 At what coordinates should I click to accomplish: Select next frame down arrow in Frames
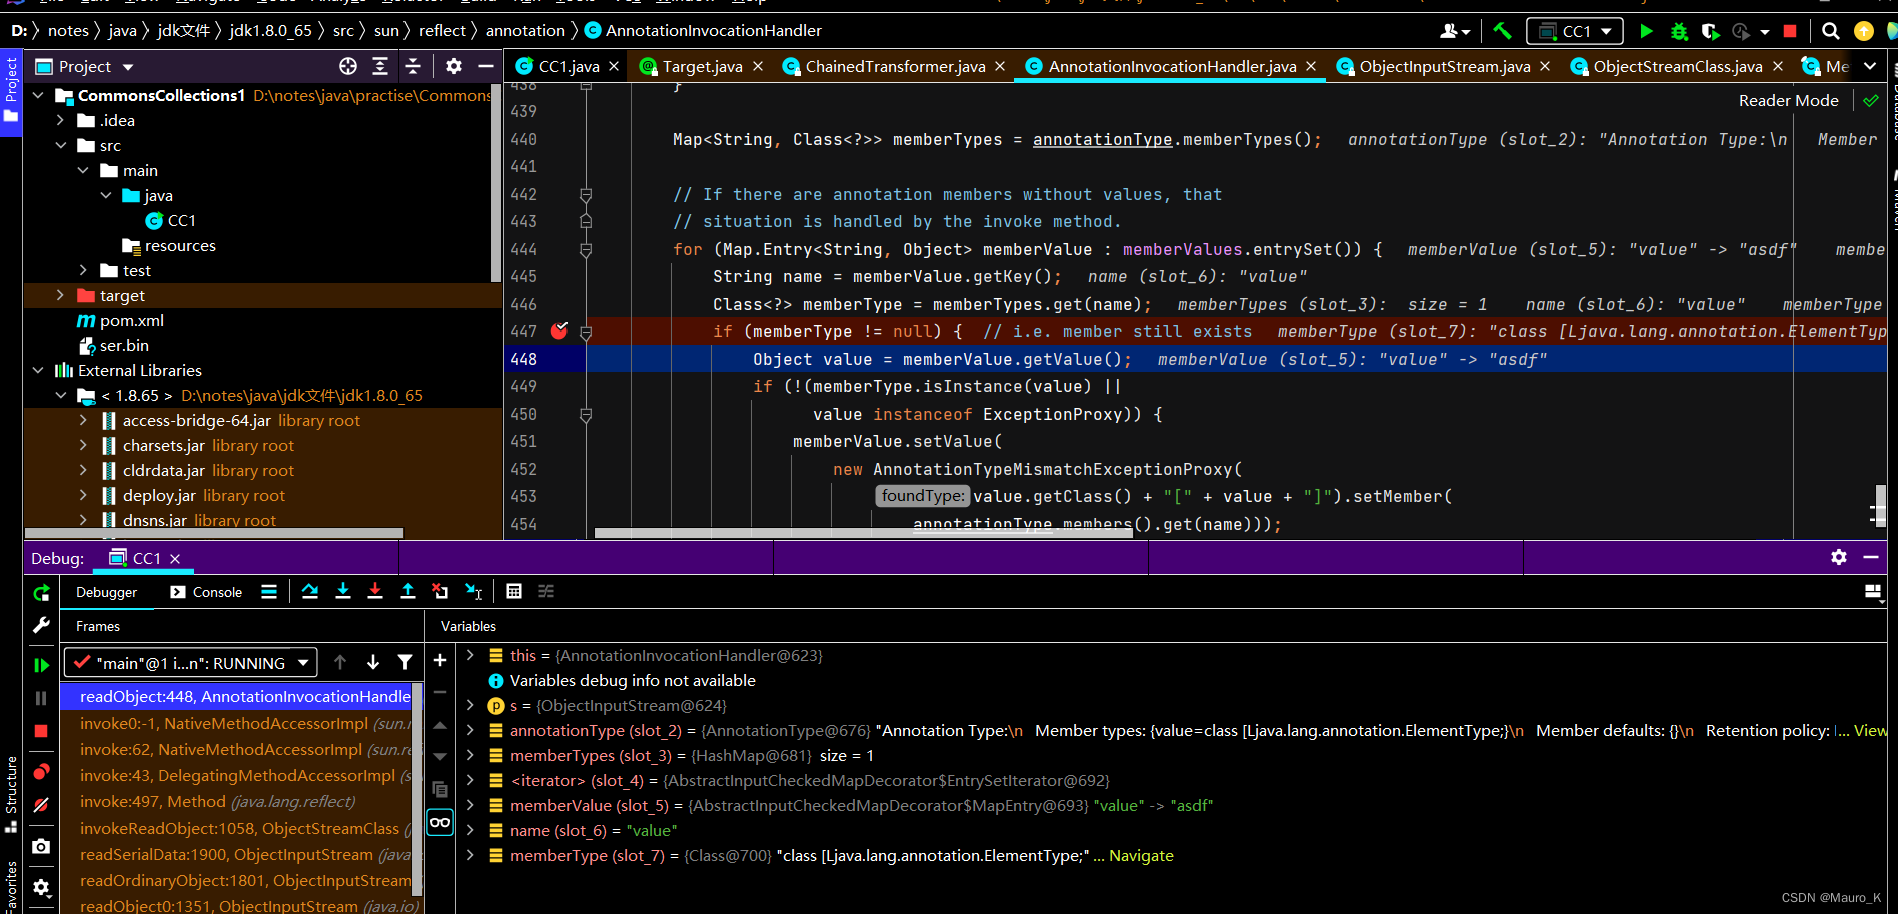pos(373,662)
